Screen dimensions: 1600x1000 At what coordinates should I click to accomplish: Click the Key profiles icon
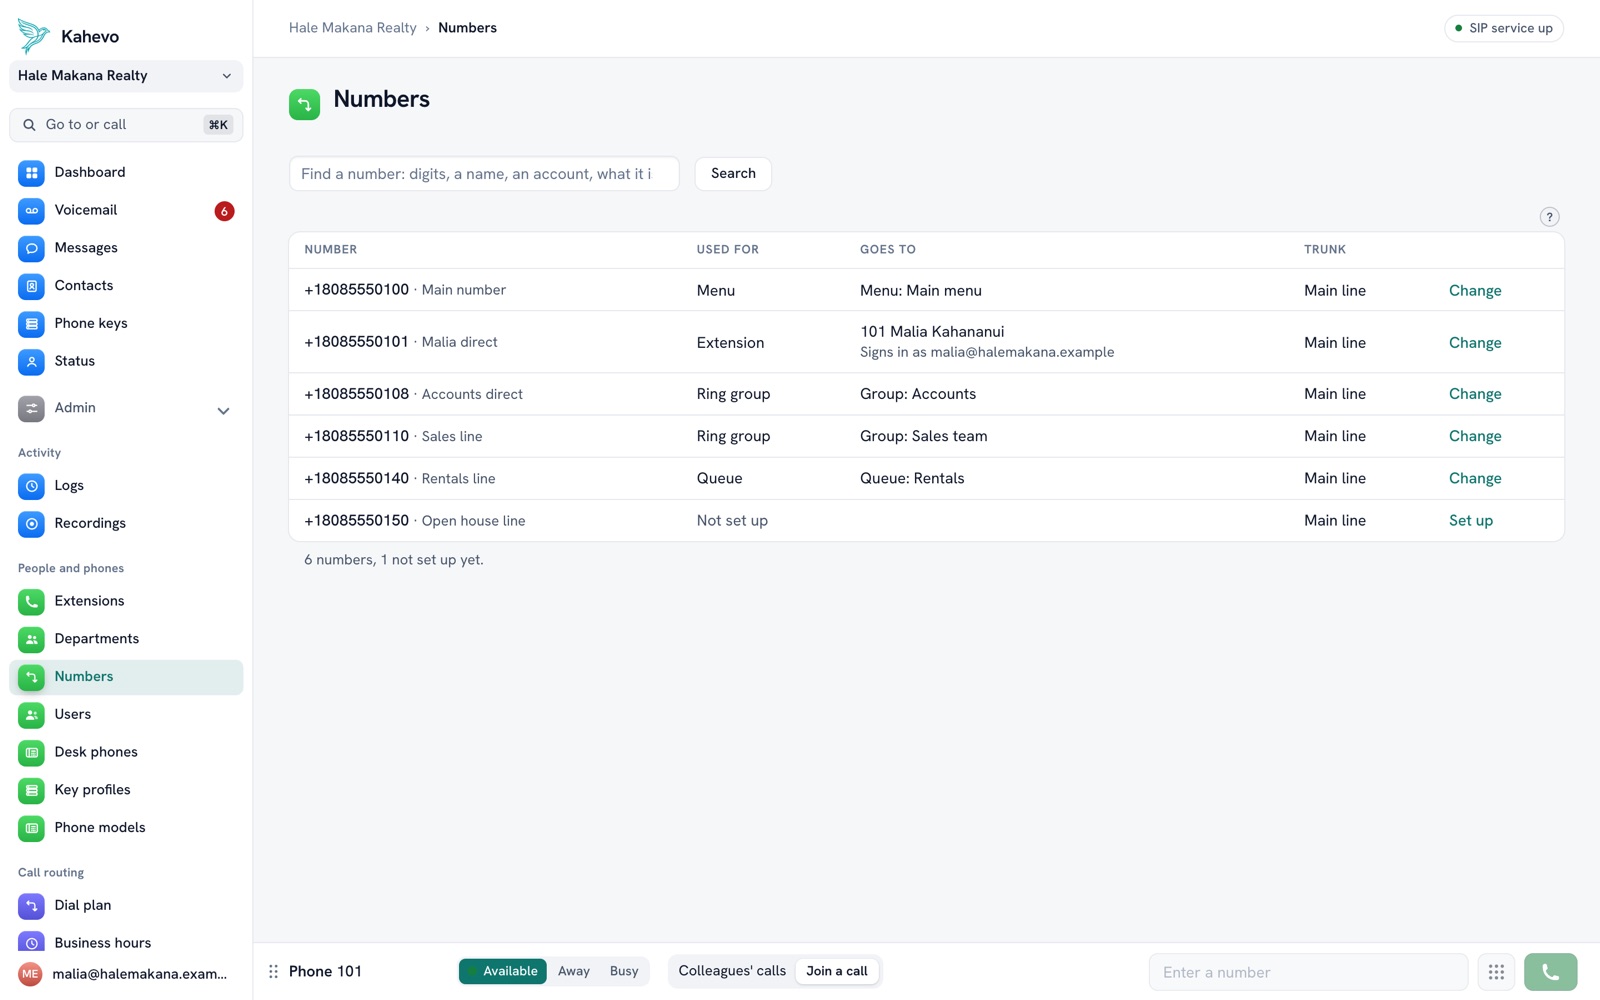click(x=31, y=790)
